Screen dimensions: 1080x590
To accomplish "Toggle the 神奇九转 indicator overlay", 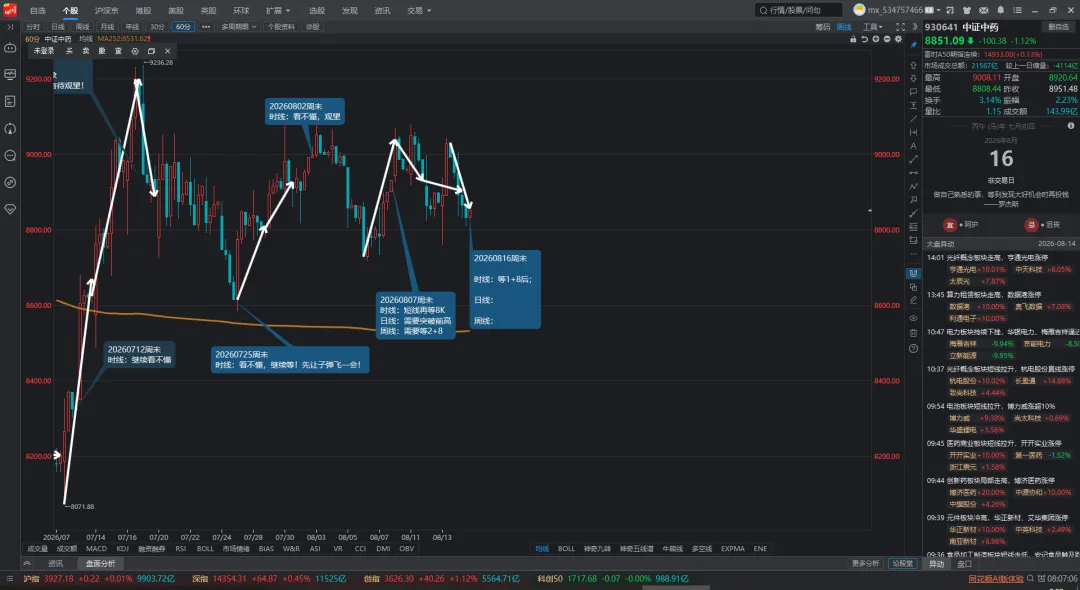I will (x=597, y=549).
